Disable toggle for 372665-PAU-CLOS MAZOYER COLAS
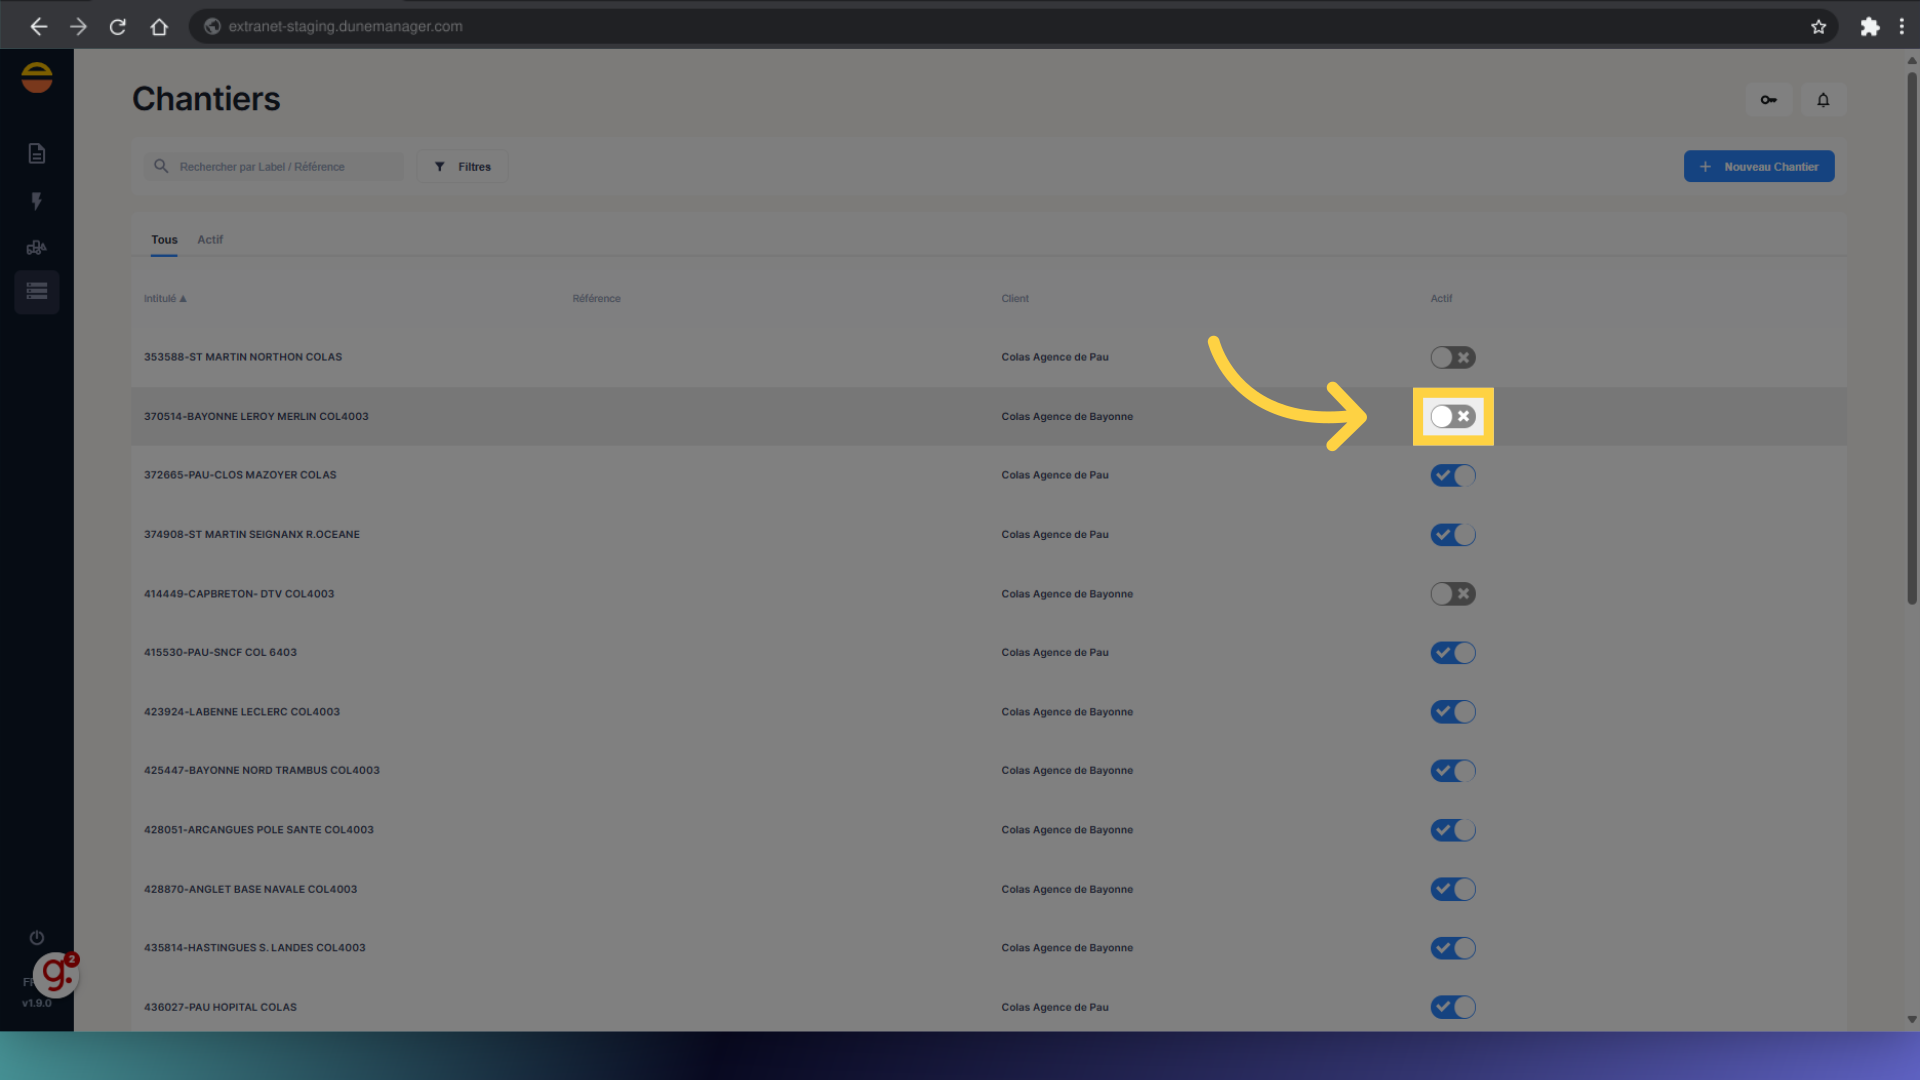 click(1452, 476)
